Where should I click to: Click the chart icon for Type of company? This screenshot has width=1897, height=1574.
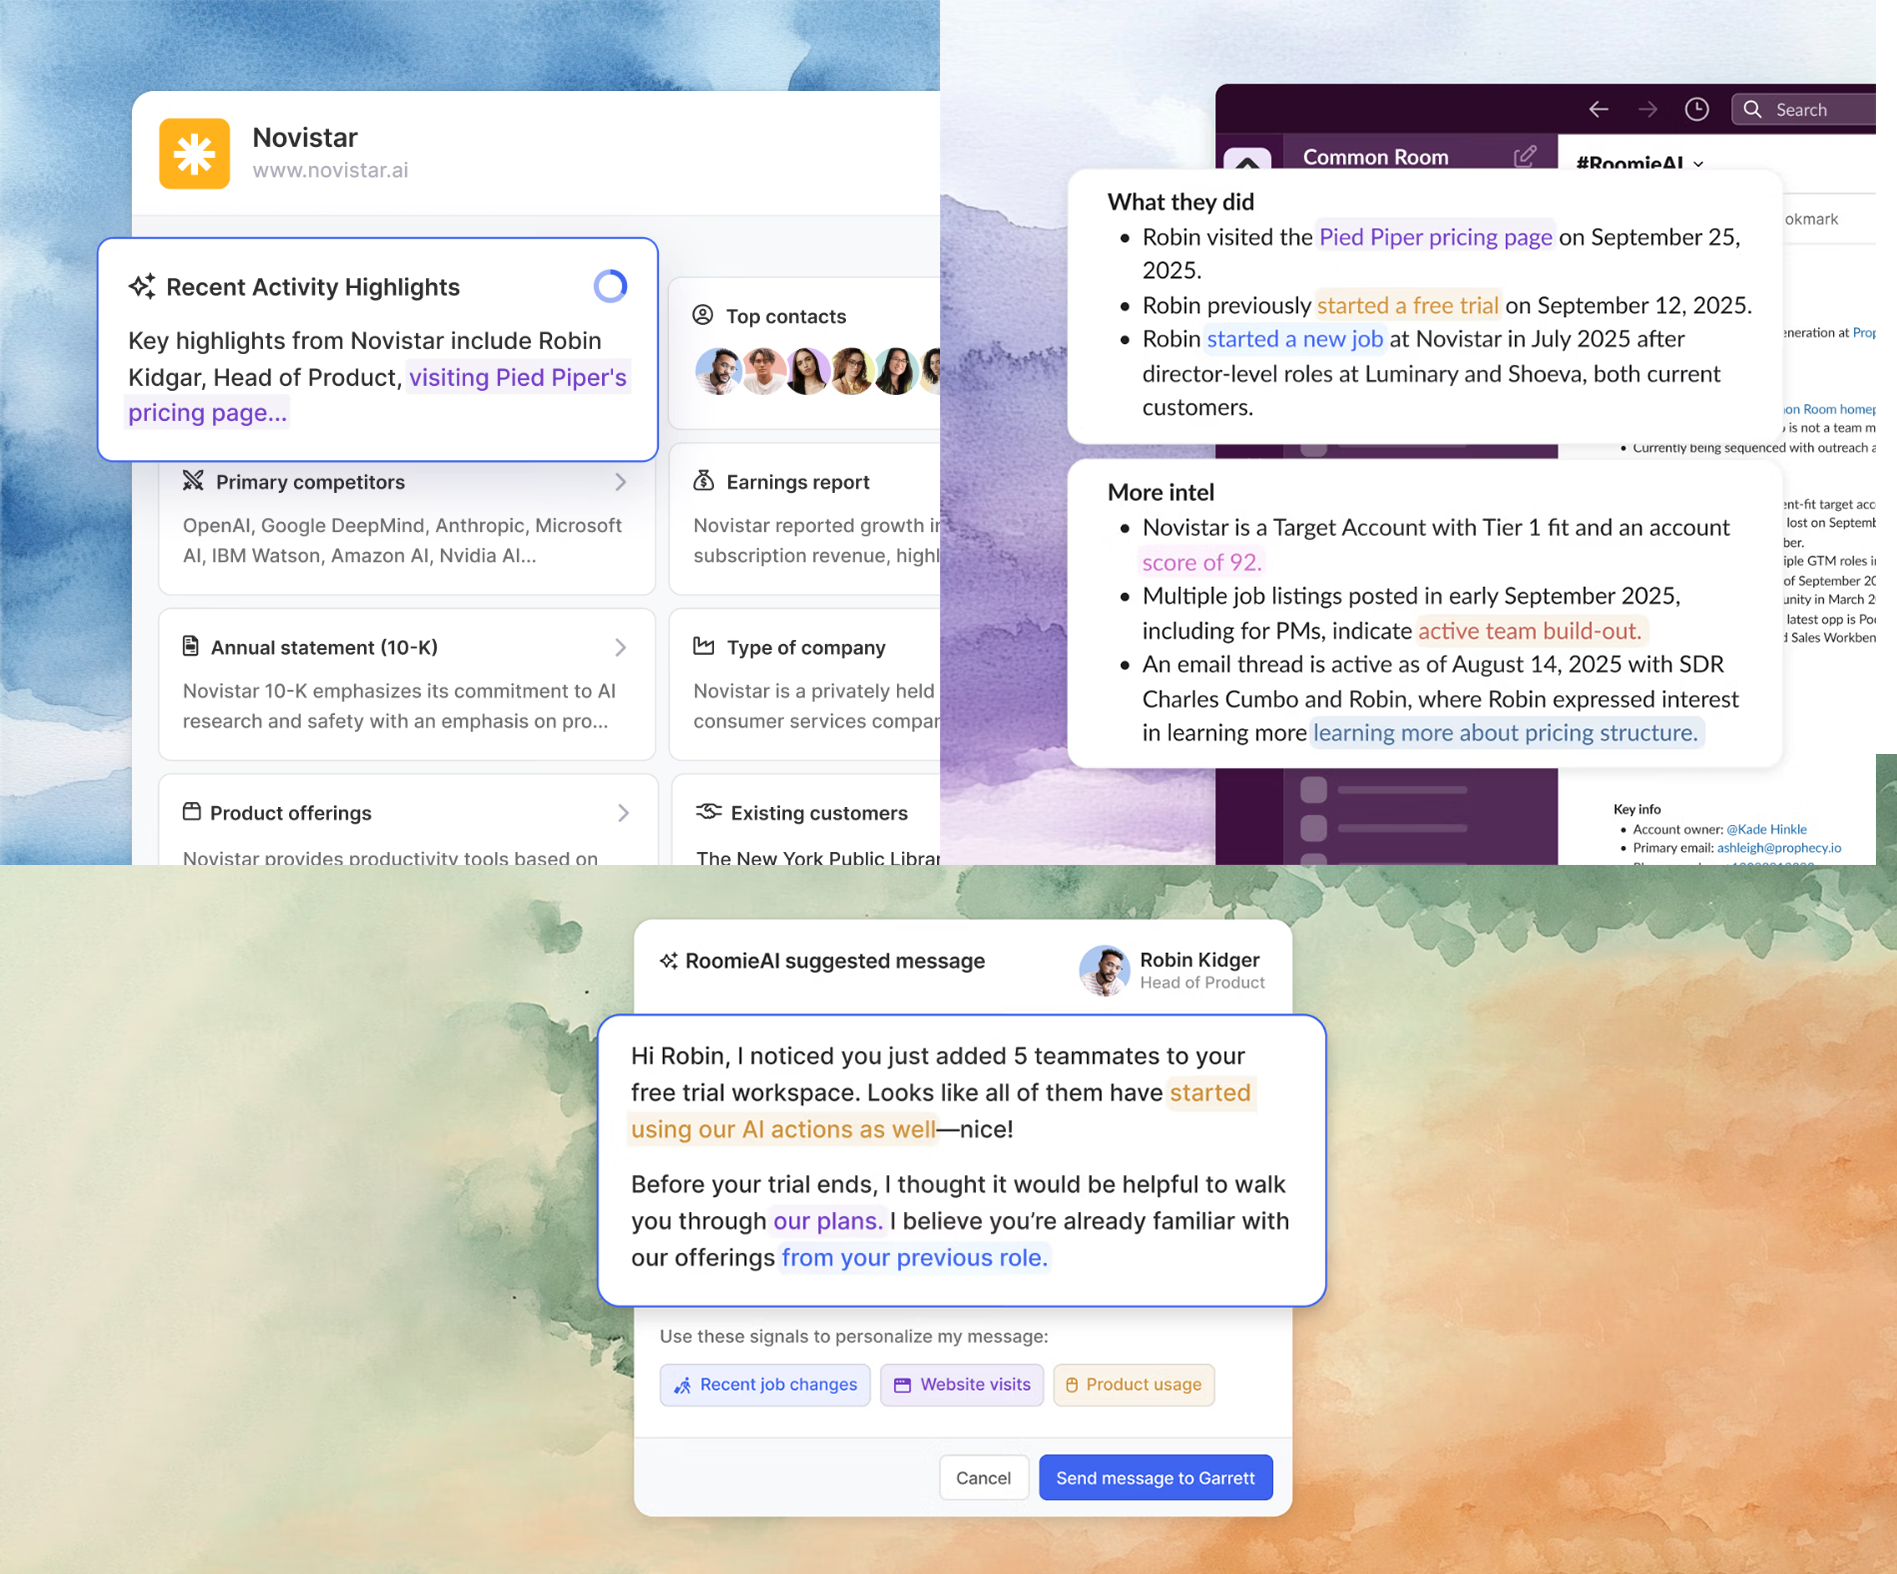click(704, 646)
